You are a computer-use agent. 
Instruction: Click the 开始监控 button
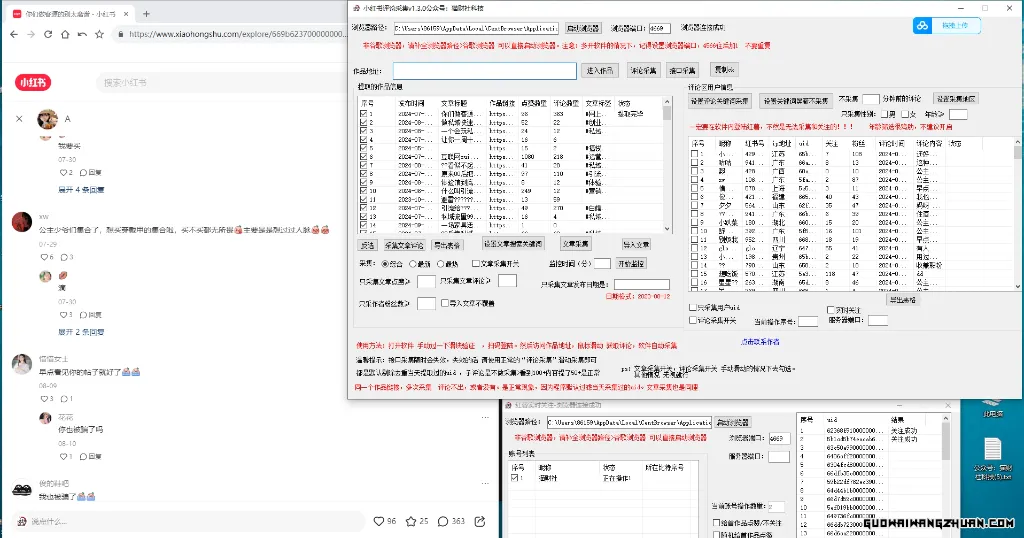coord(630,263)
